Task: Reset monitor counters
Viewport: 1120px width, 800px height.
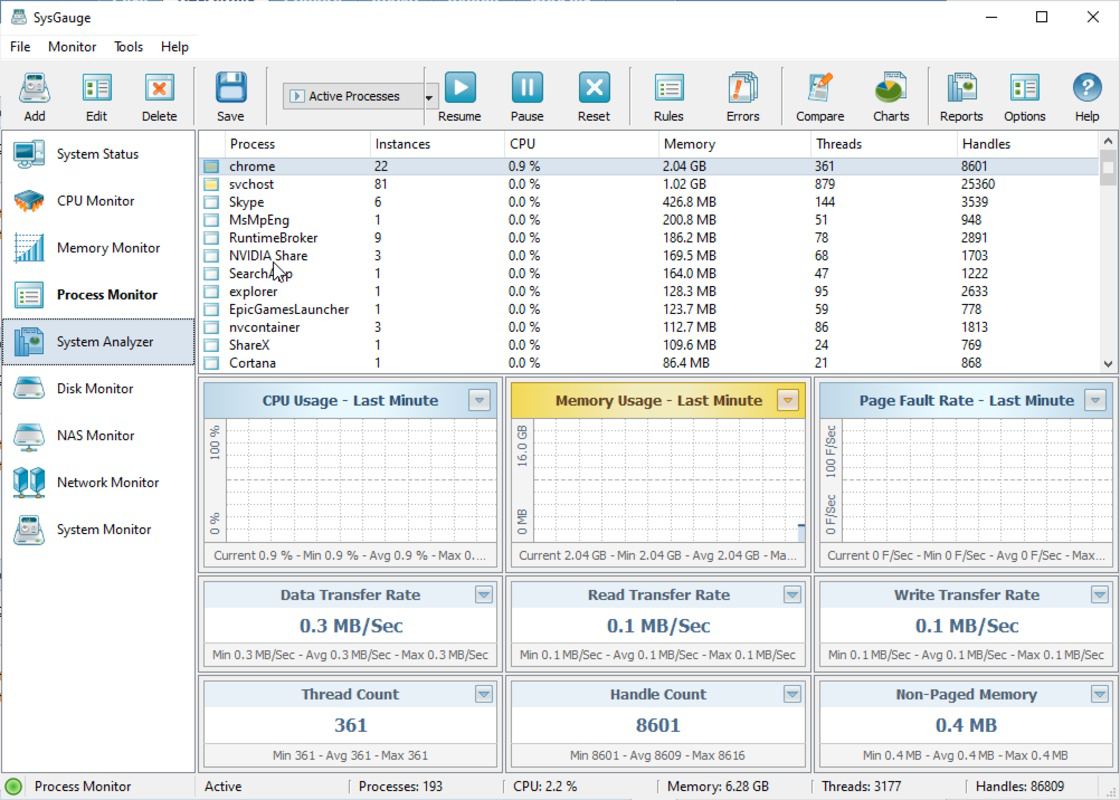Action: tap(594, 88)
